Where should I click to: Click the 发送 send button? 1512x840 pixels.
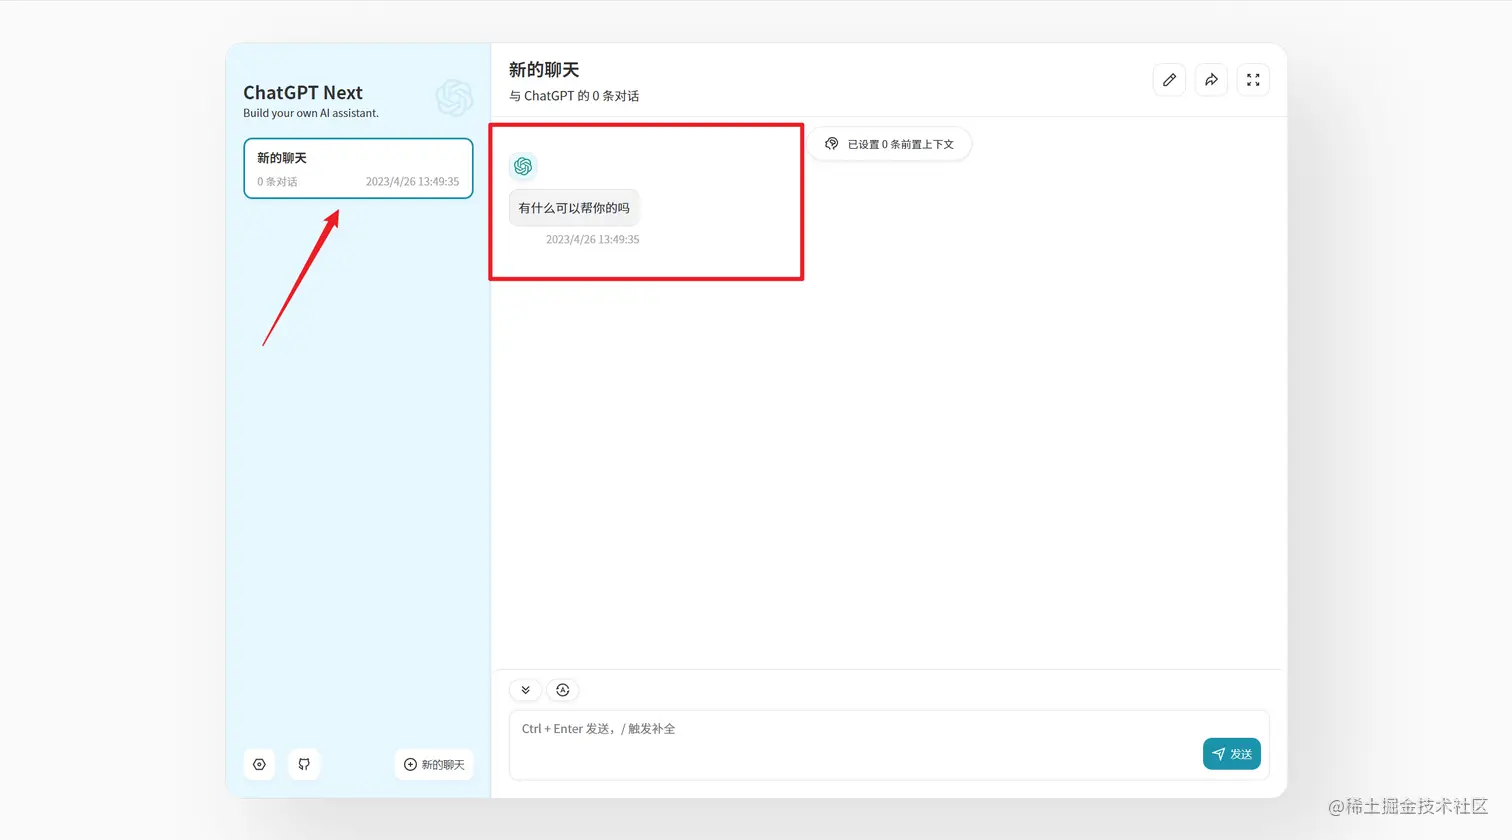coord(1232,754)
